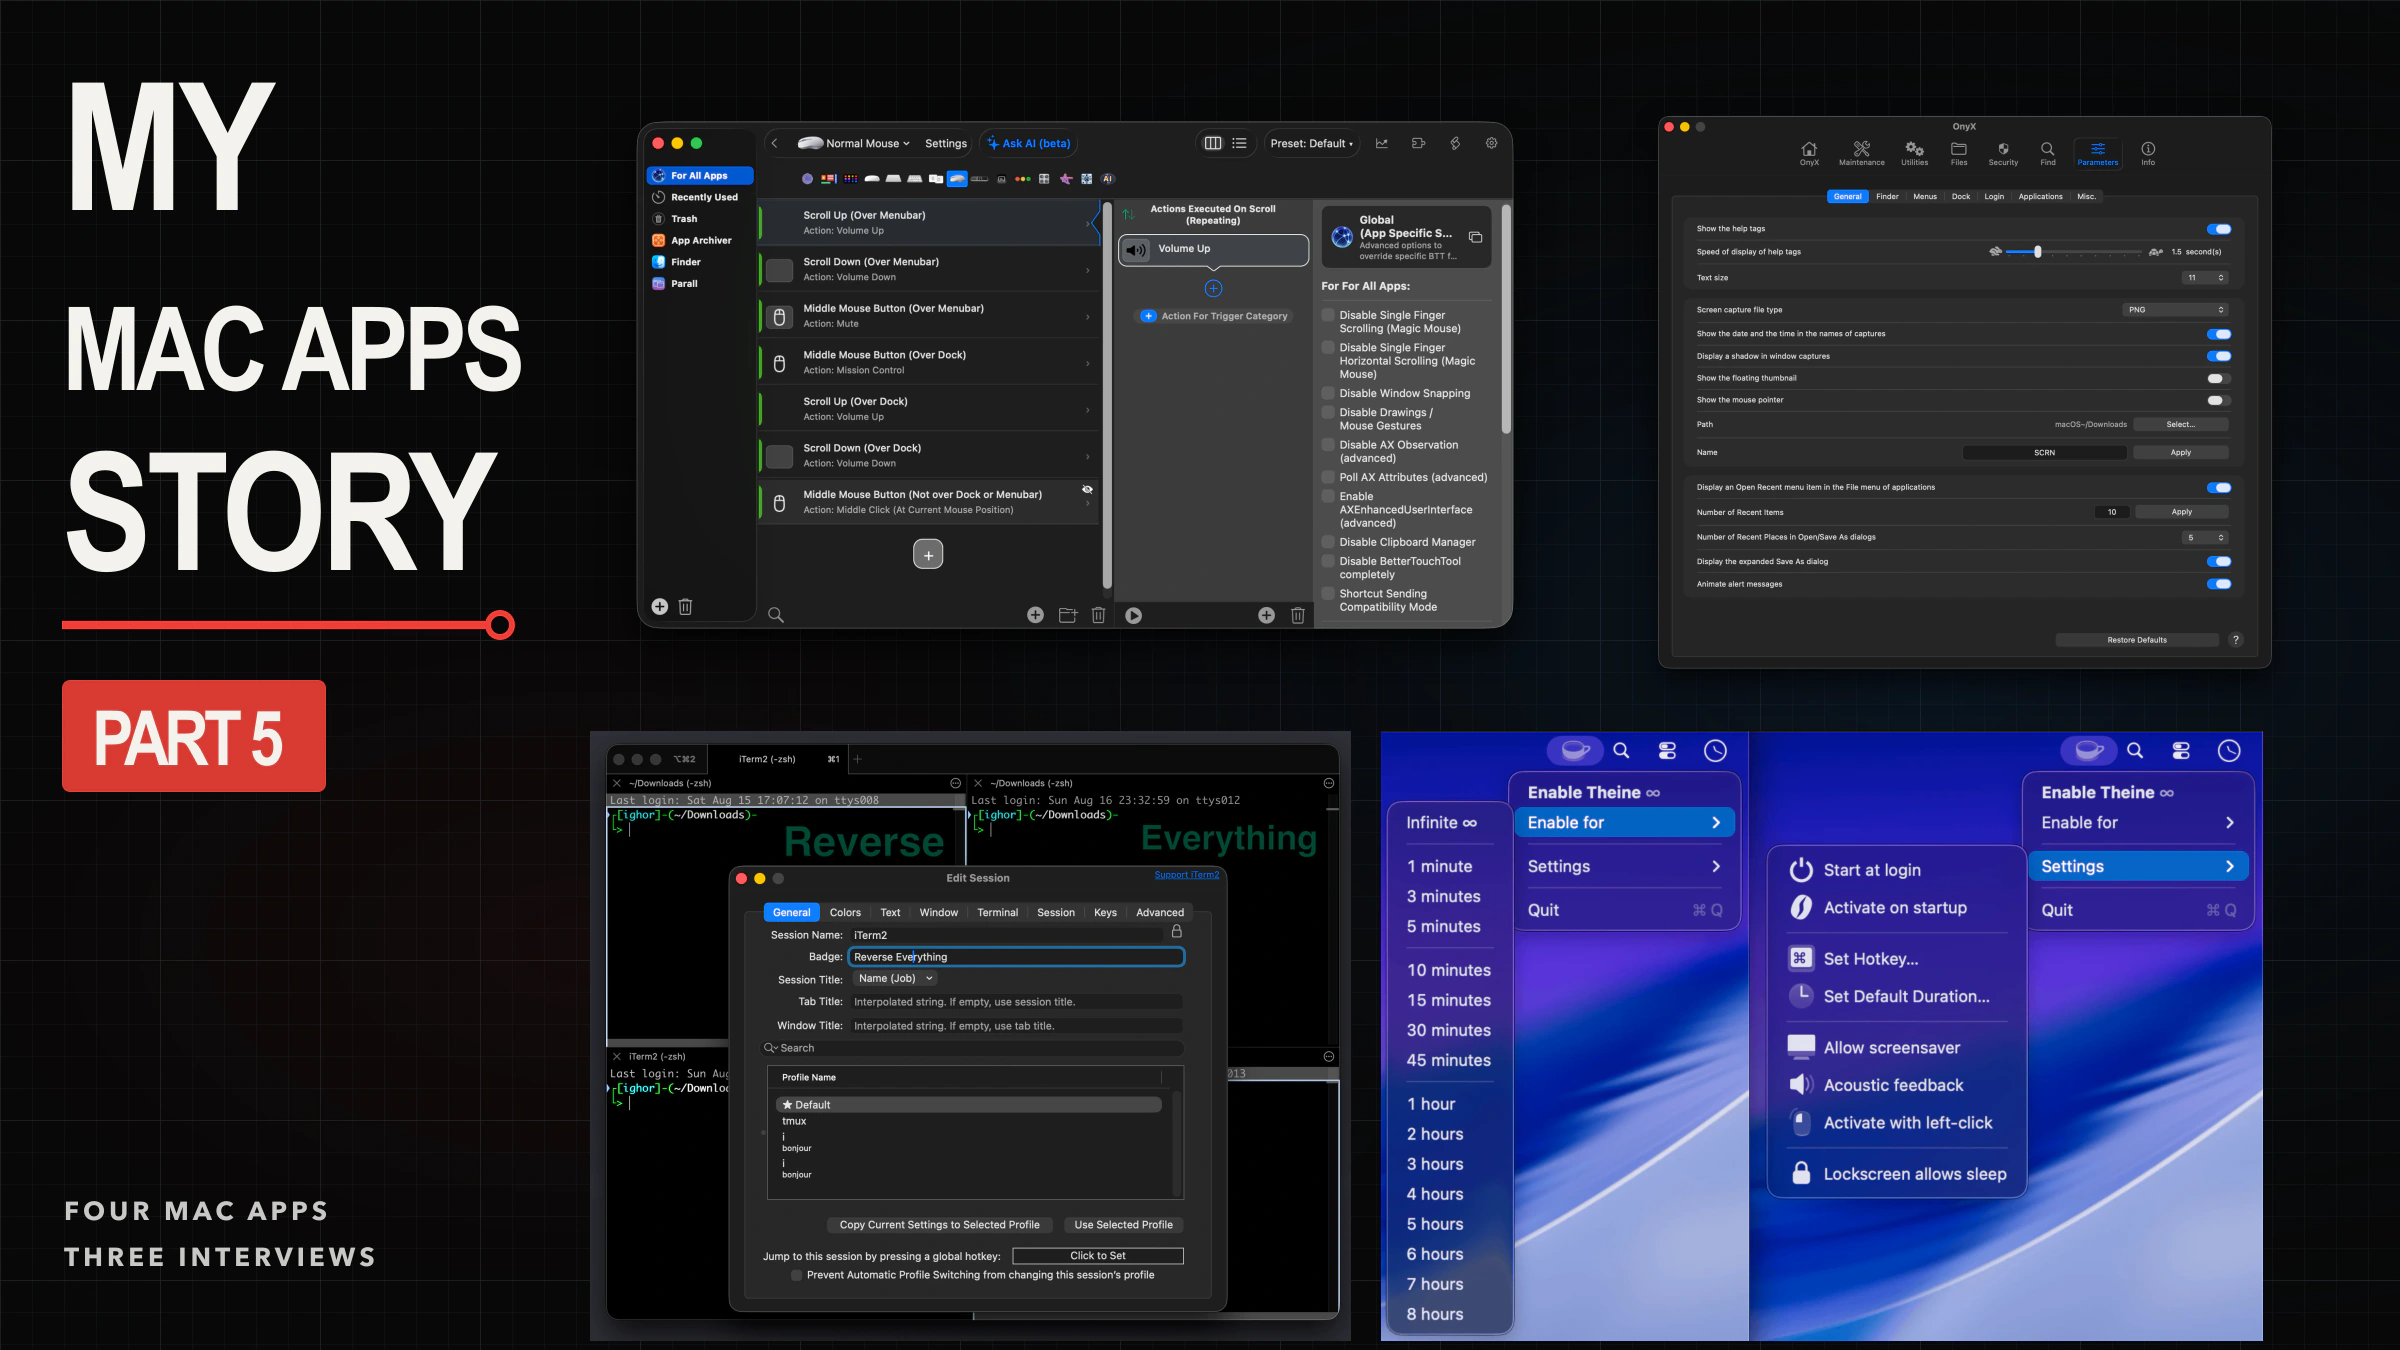Click lock icon next to Session Name
This screenshot has height=1350, width=2400.
tap(1176, 931)
